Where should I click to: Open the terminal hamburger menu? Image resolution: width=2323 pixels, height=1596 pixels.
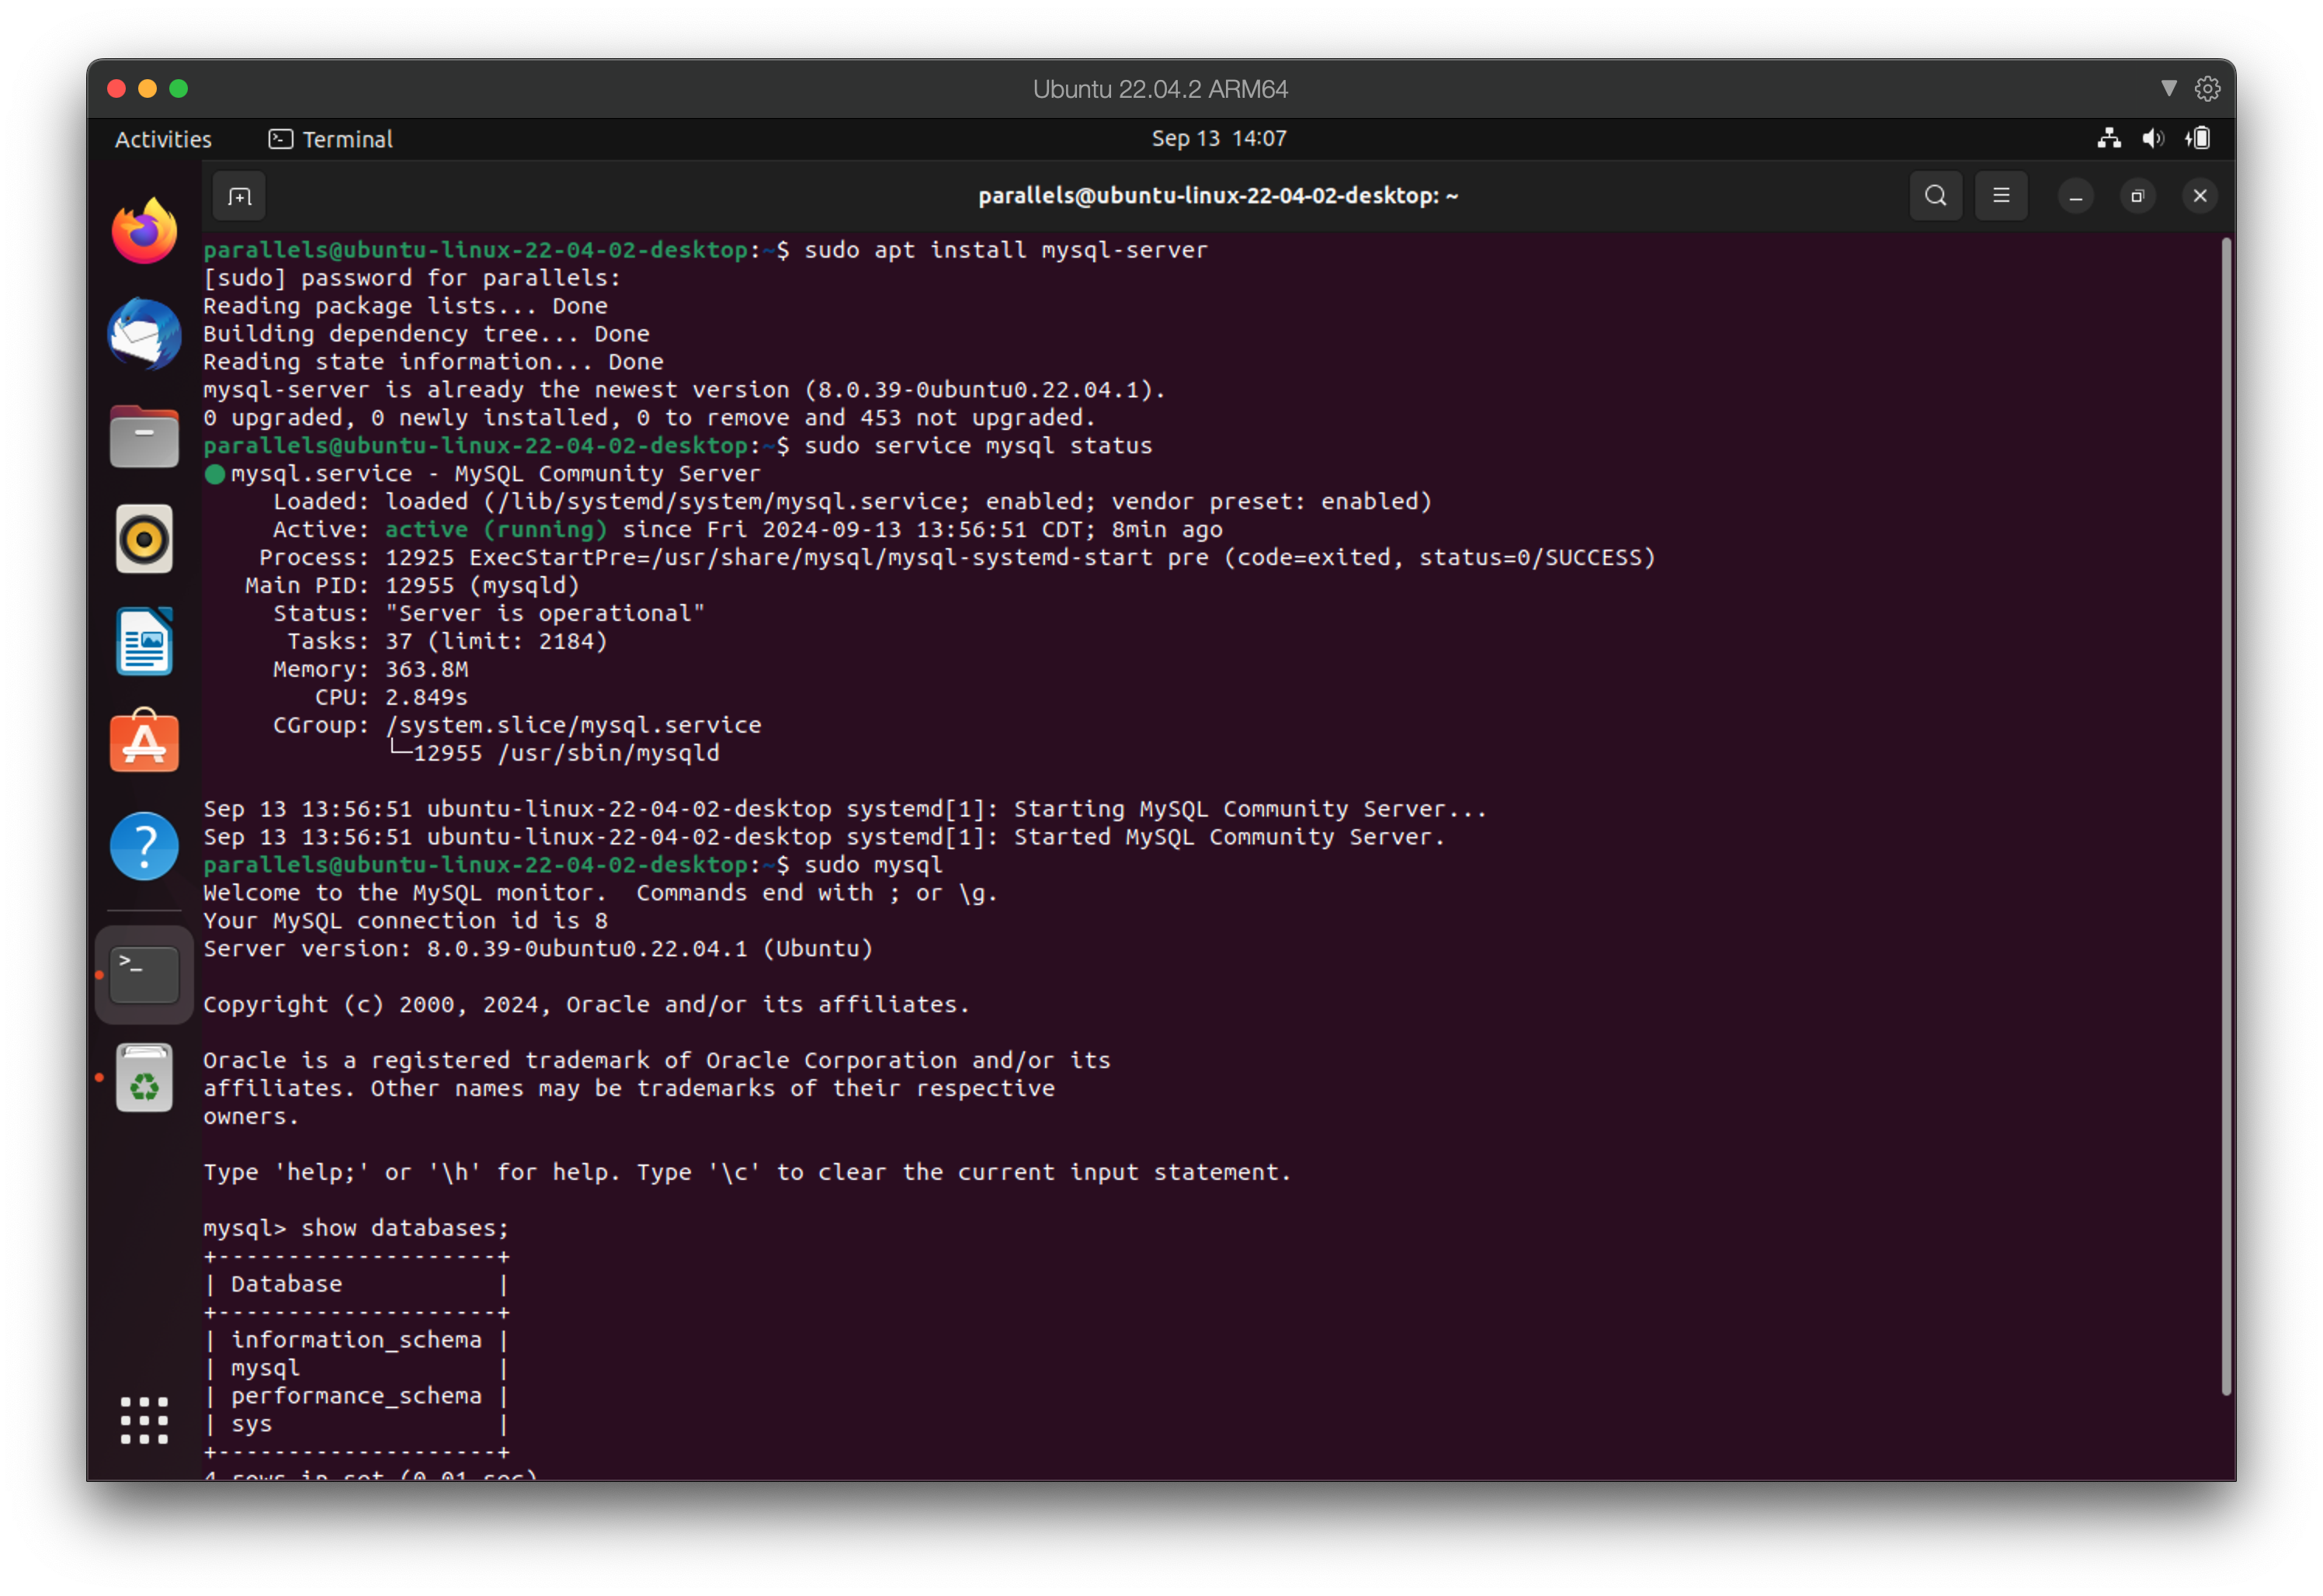coord(2001,195)
